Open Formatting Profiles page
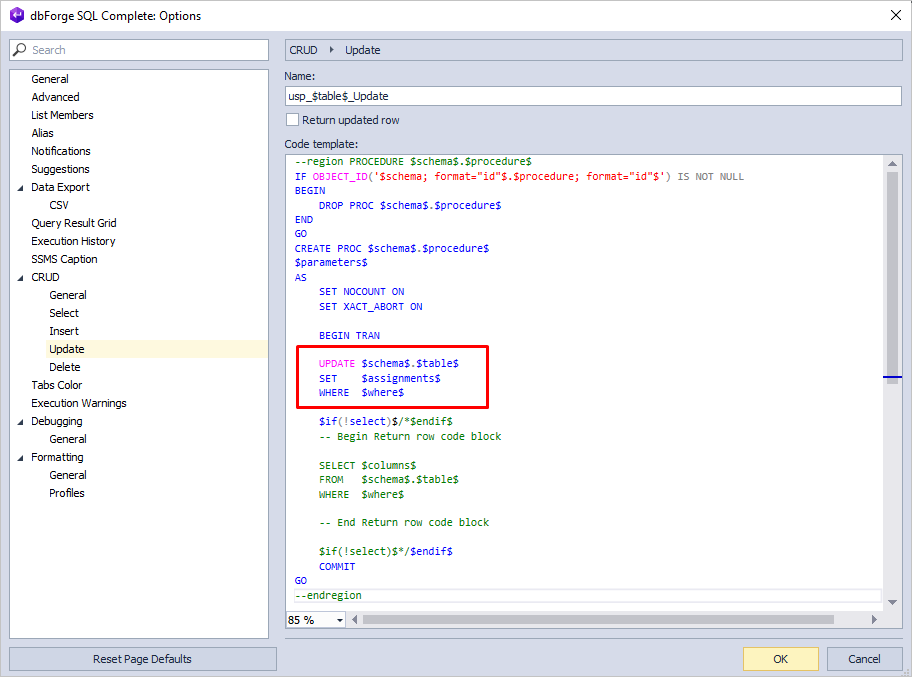 [67, 494]
